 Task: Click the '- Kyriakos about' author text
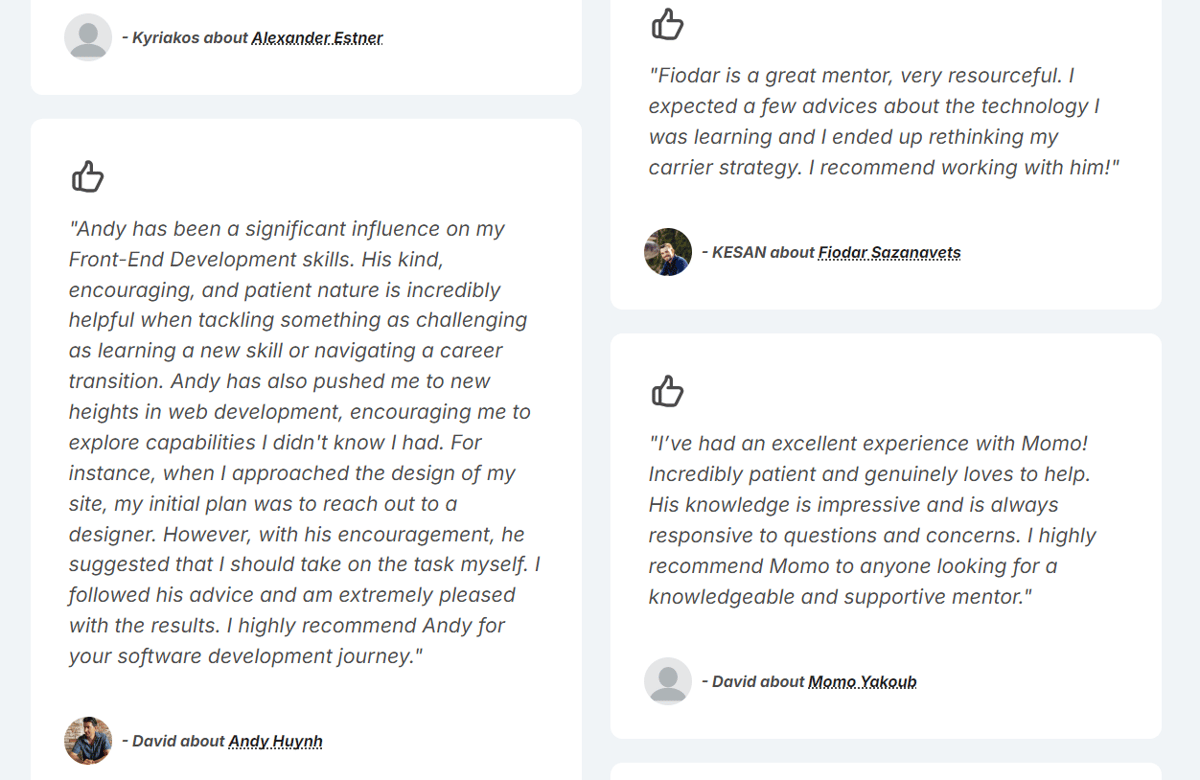coord(185,38)
